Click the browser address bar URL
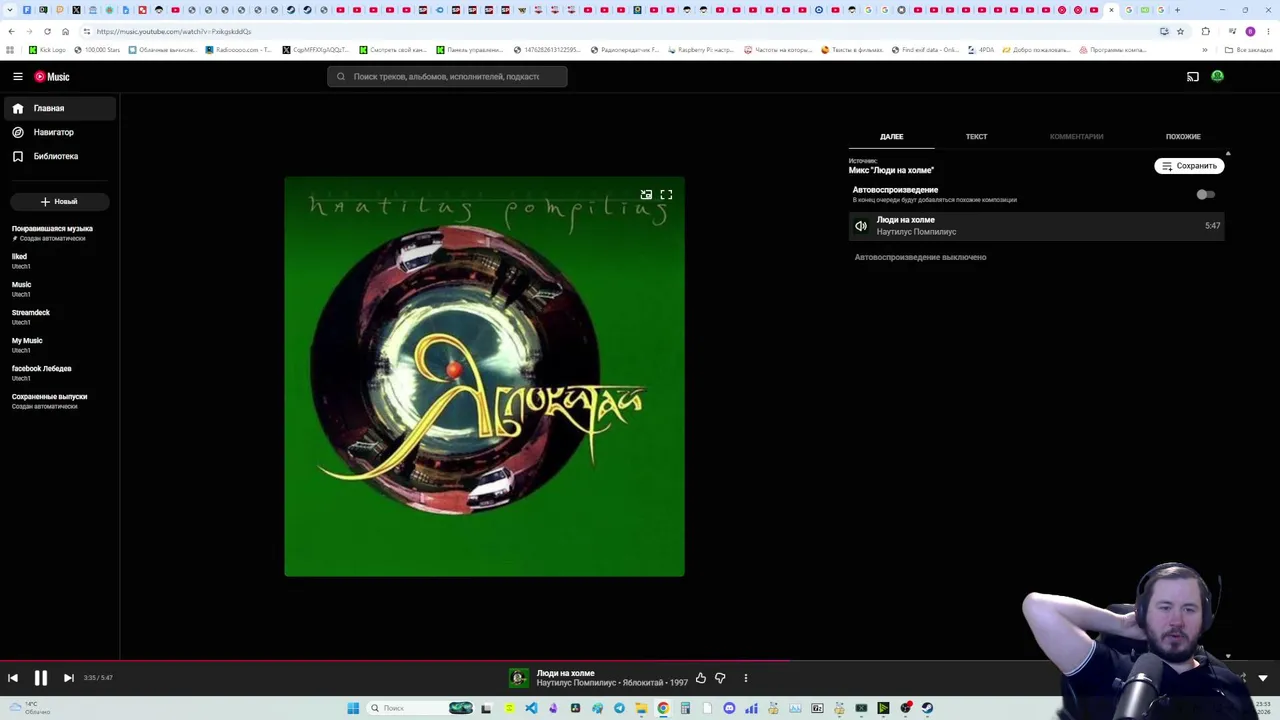The height and width of the screenshot is (720, 1280). (174, 31)
